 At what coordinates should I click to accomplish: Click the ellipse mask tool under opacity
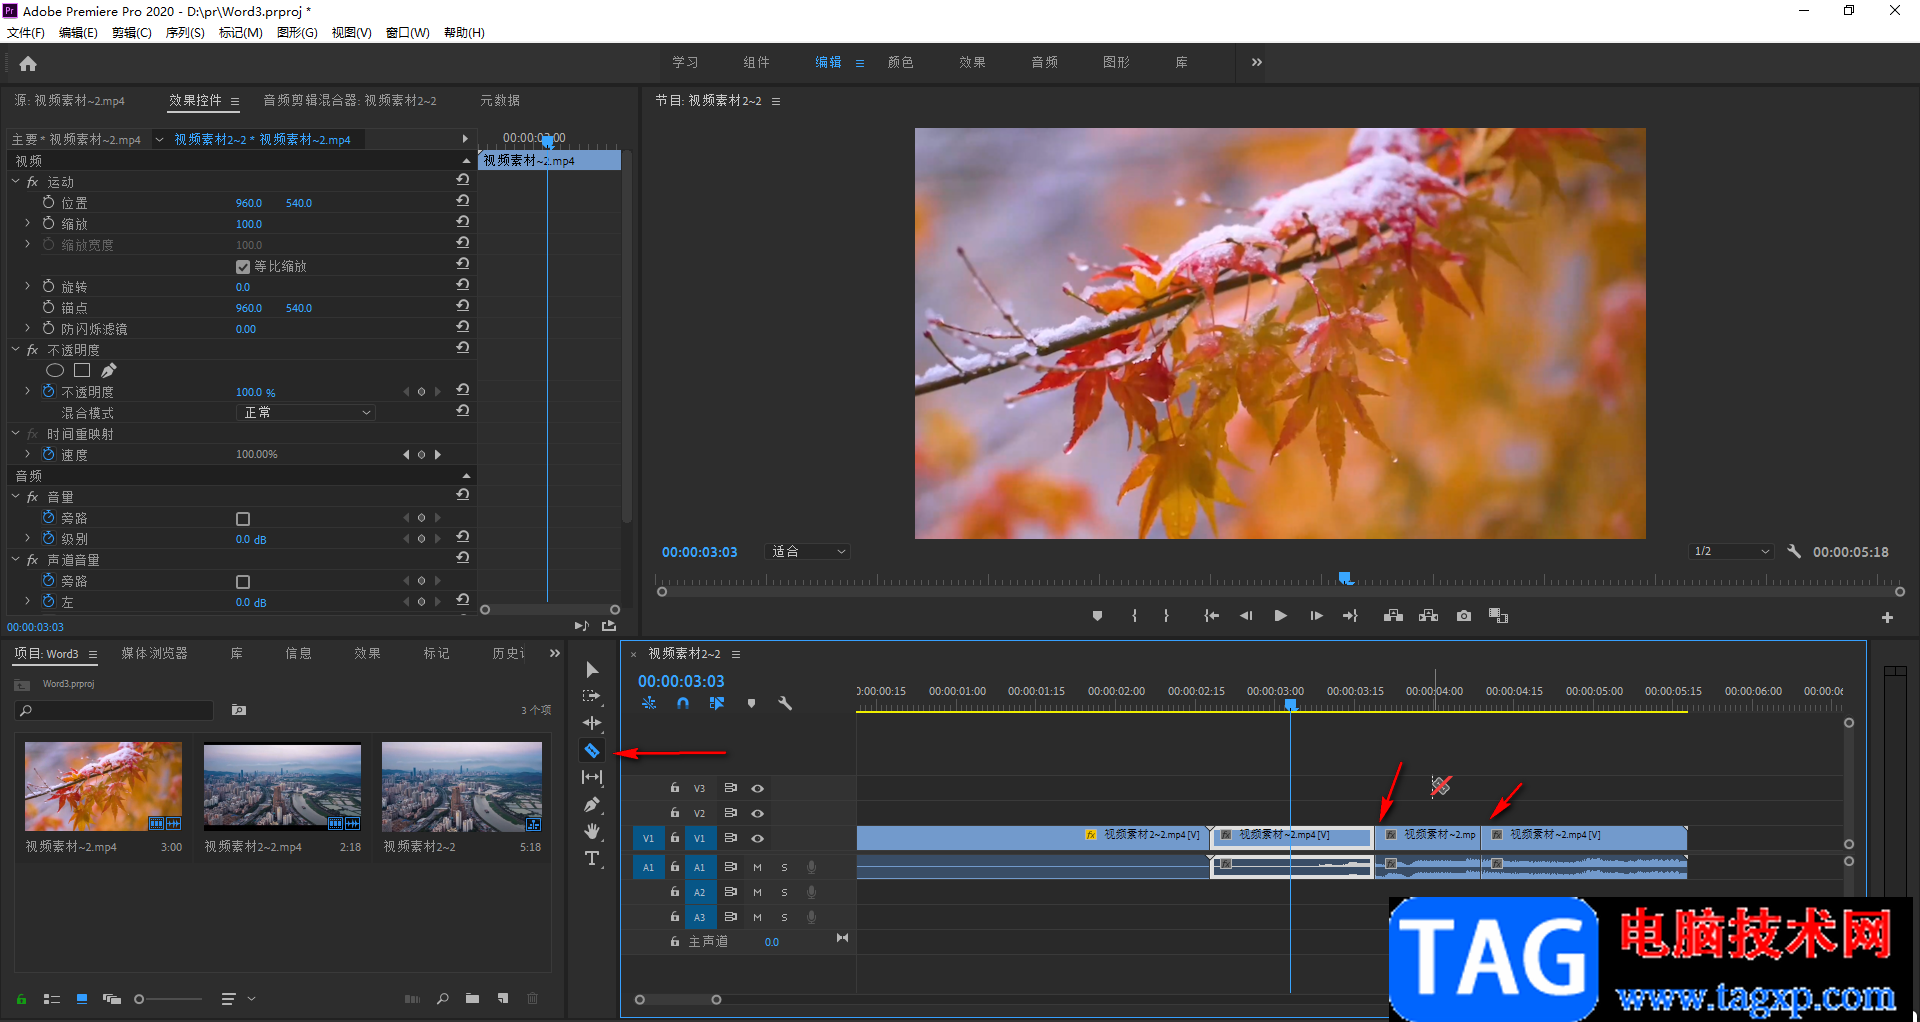coord(55,370)
